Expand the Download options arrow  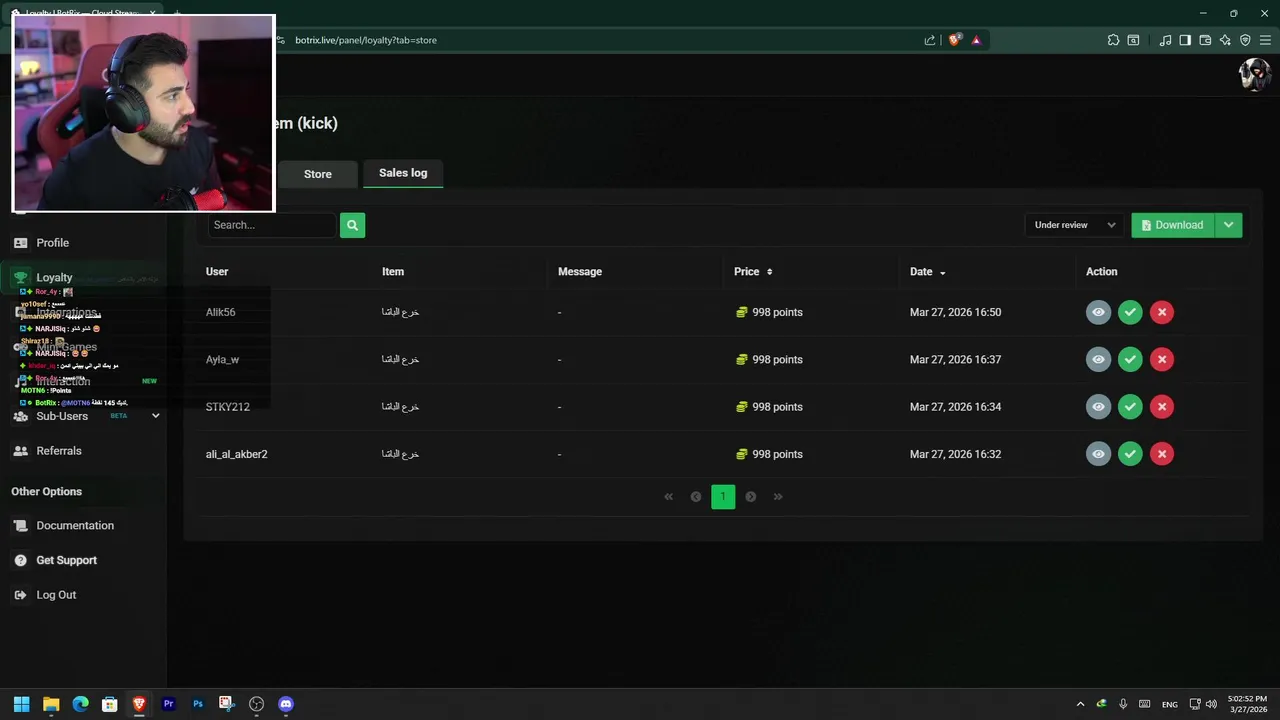coord(1229,225)
